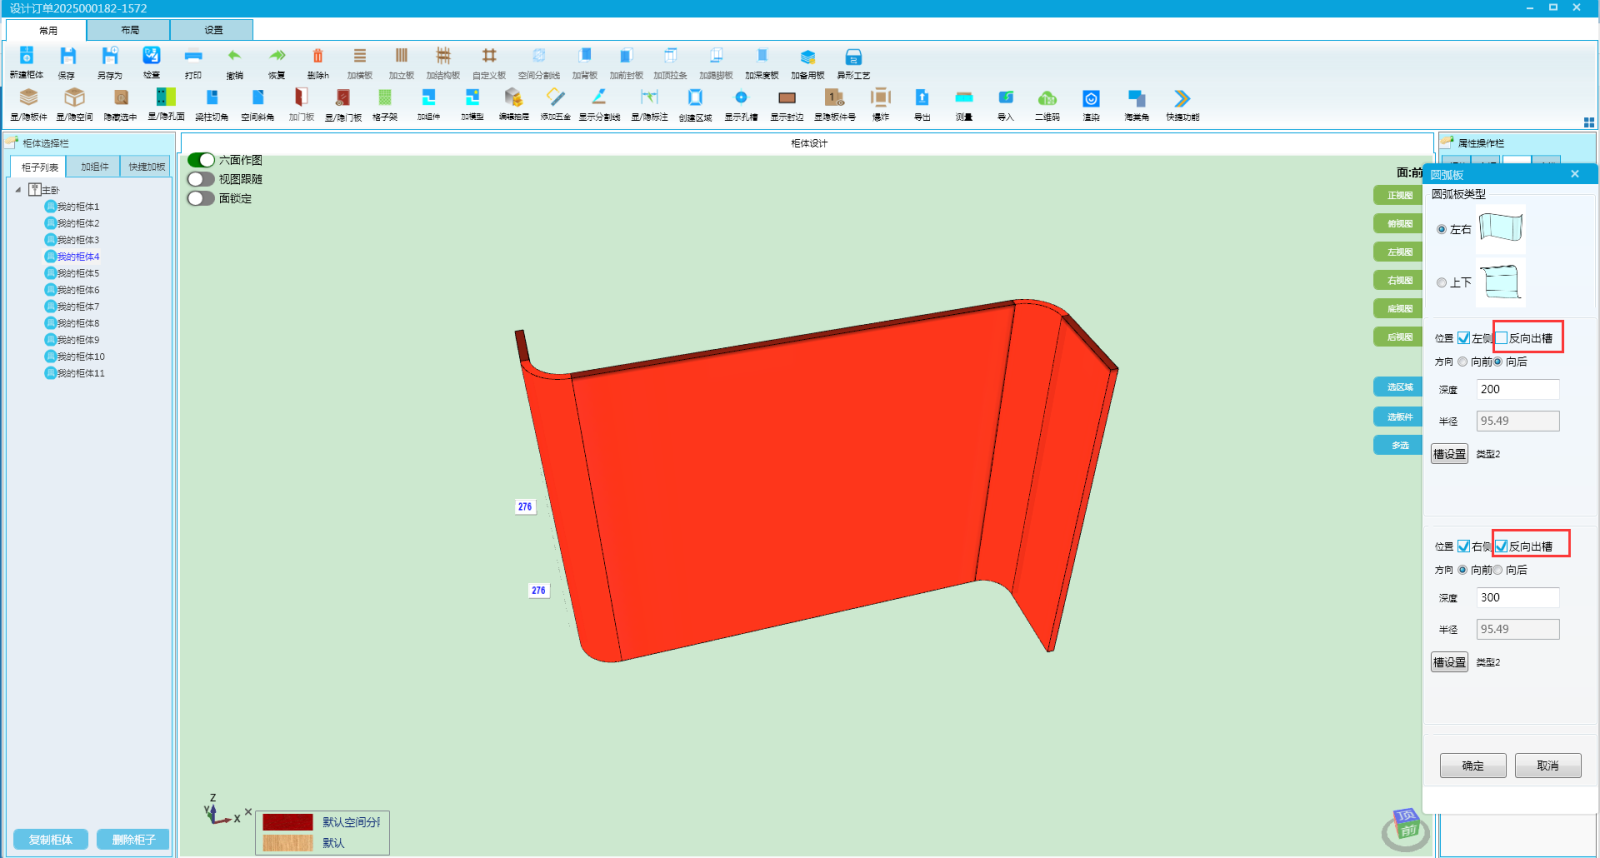Check 反向出槽 for the left side
Screen dimensions: 1600x858
[x=1502, y=338]
